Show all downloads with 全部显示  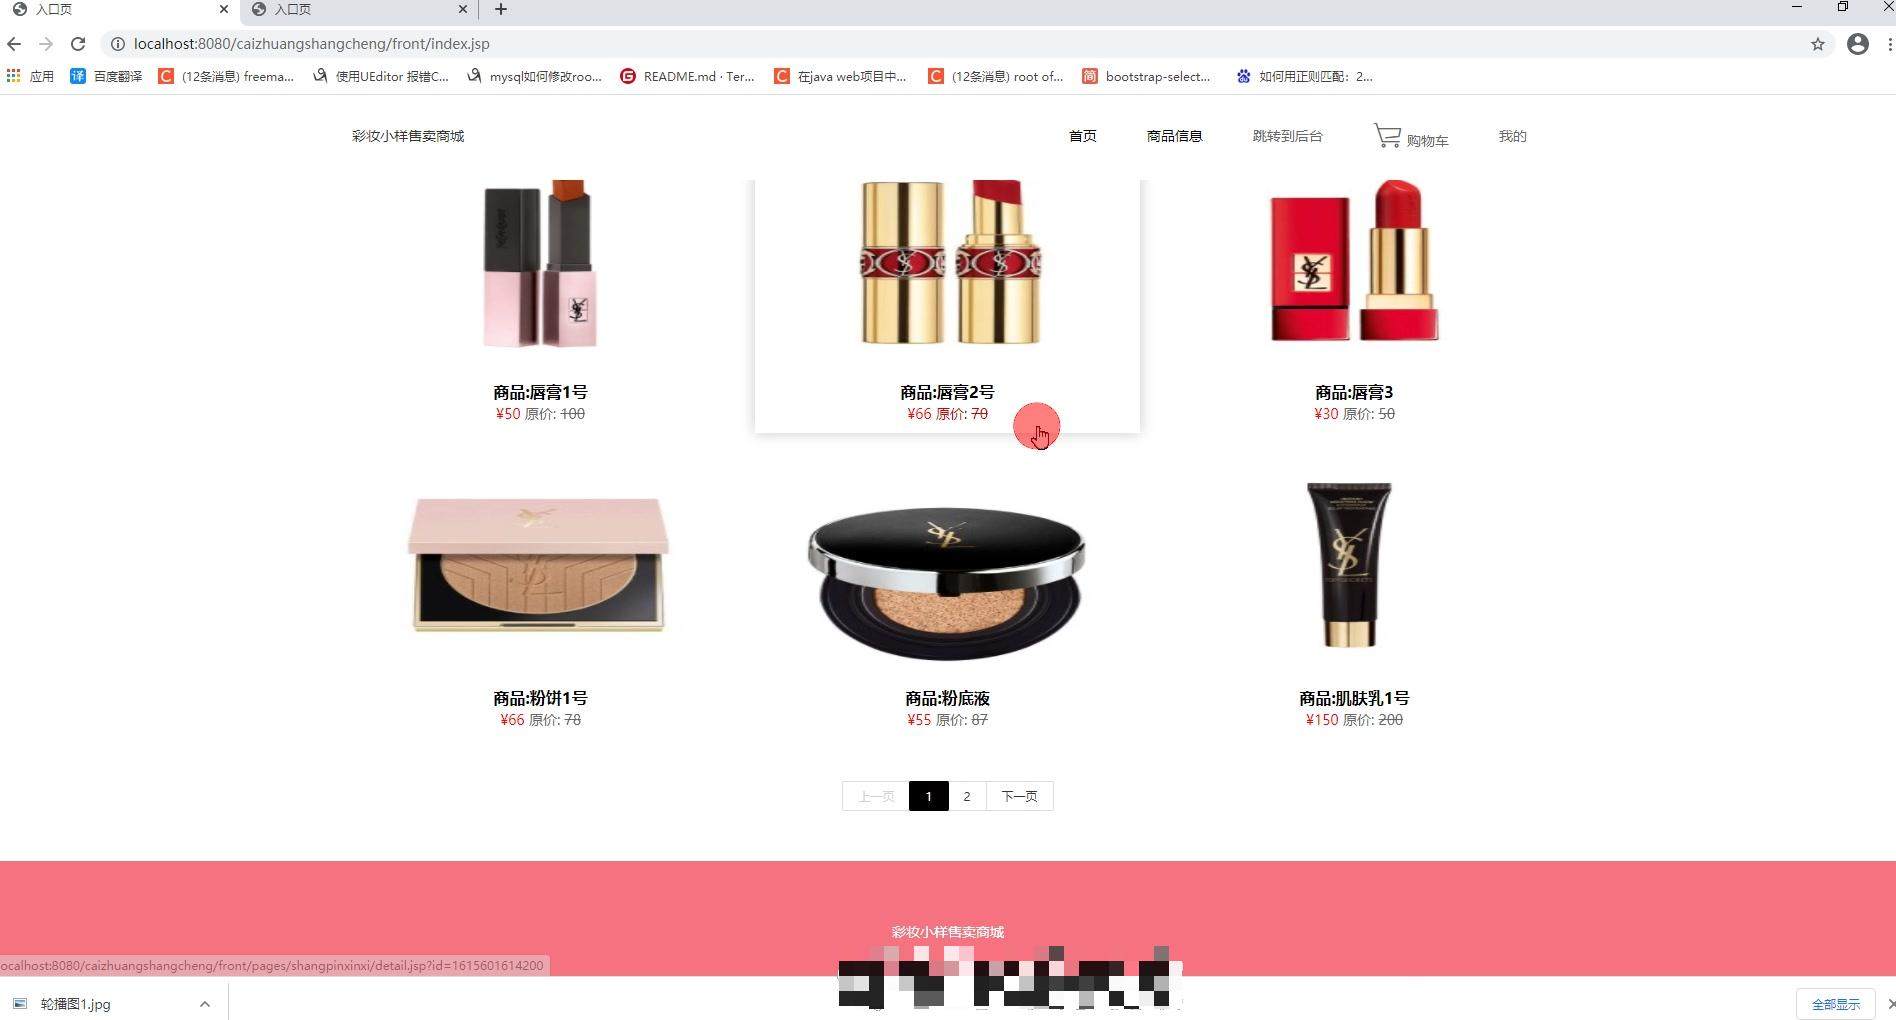(1836, 1004)
